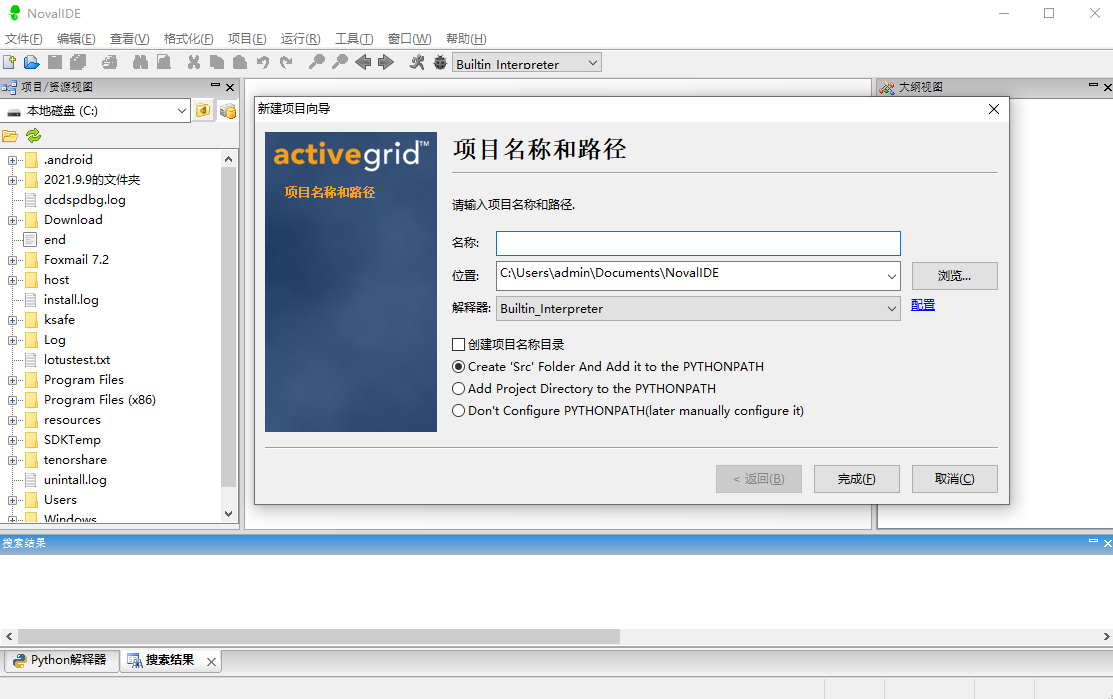Click the database box icon in project panel

pos(228,111)
